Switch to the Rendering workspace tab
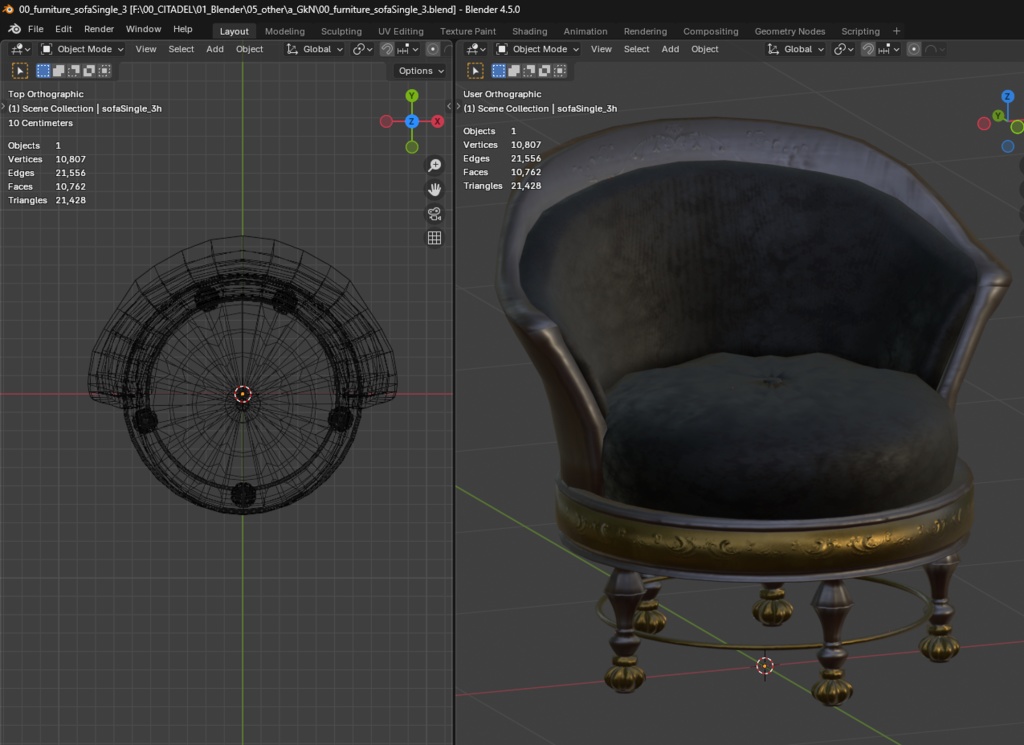The height and width of the screenshot is (745, 1024). point(645,31)
